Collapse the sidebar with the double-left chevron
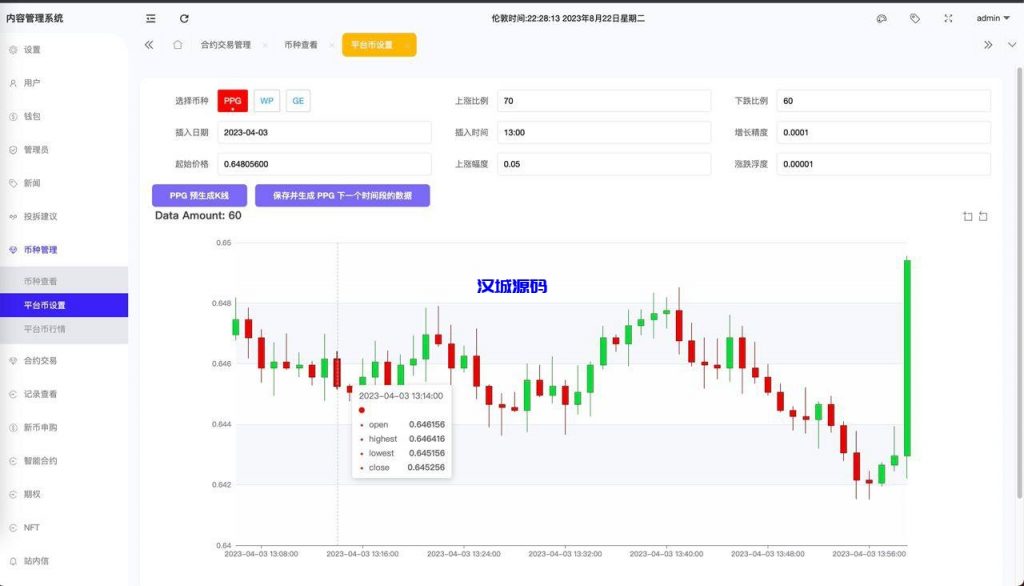Image resolution: width=1024 pixels, height=586 pixels. coord(148,44)
